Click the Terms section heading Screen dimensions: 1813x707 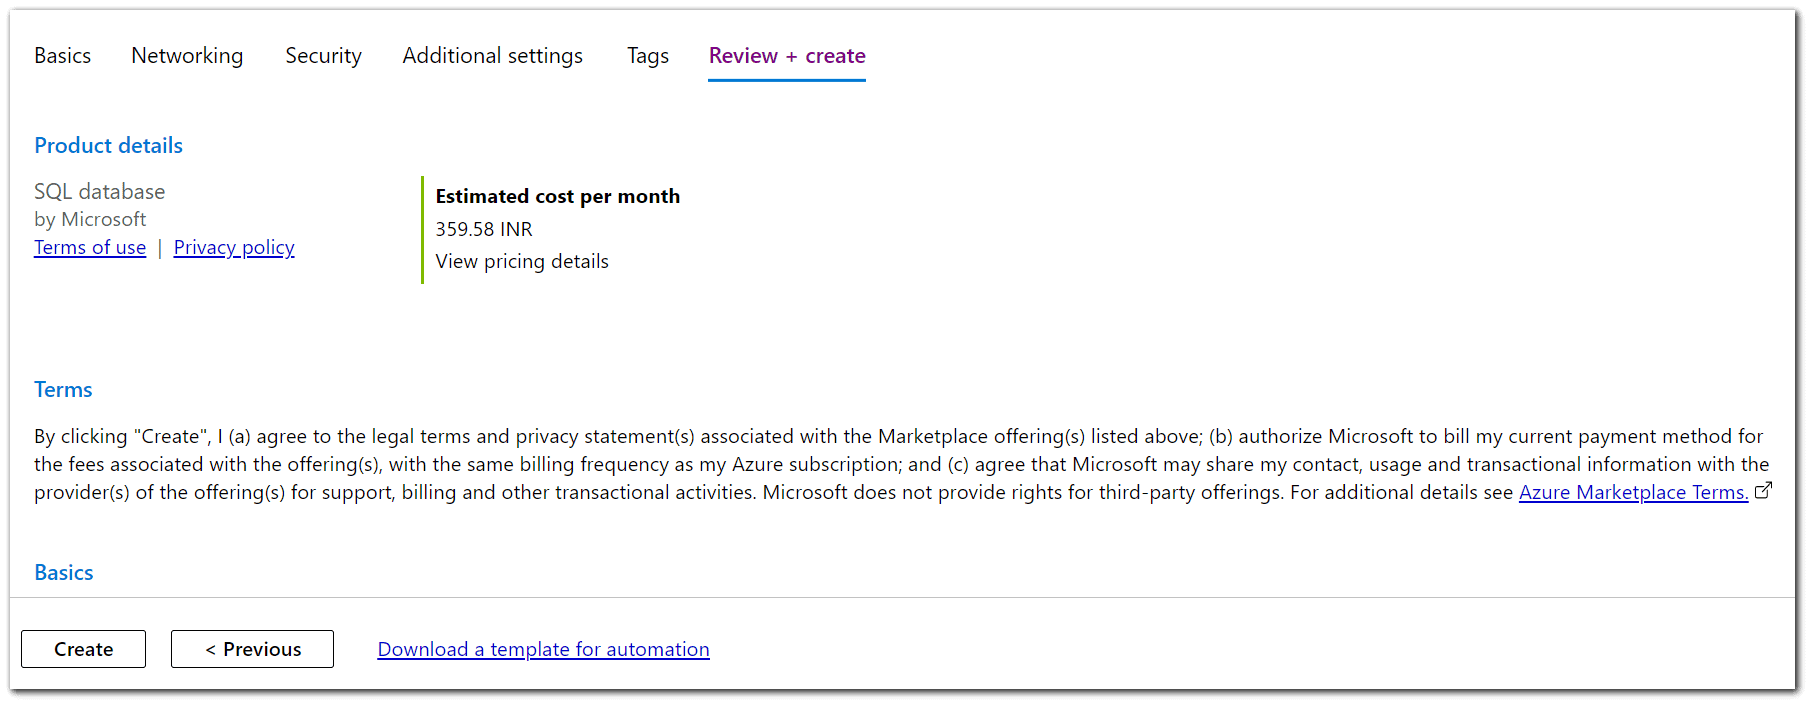(63, 390)
